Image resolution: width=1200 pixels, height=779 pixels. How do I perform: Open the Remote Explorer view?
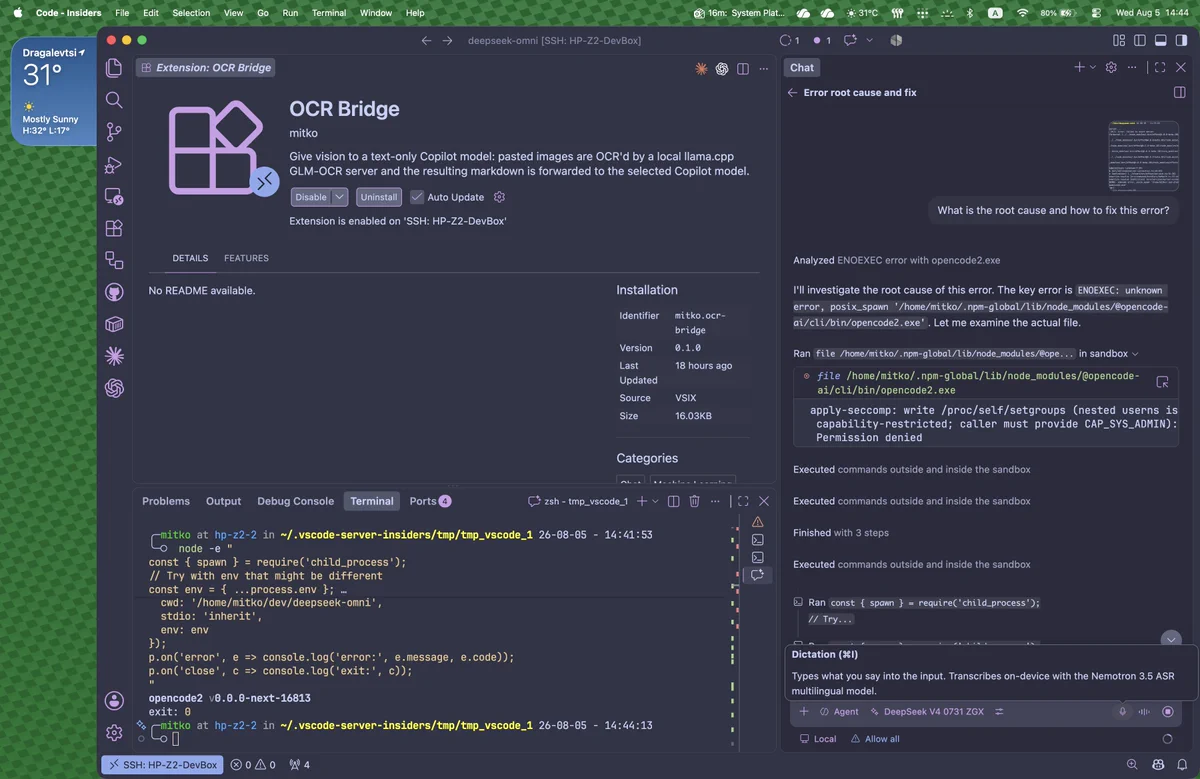tap(114, 197)
